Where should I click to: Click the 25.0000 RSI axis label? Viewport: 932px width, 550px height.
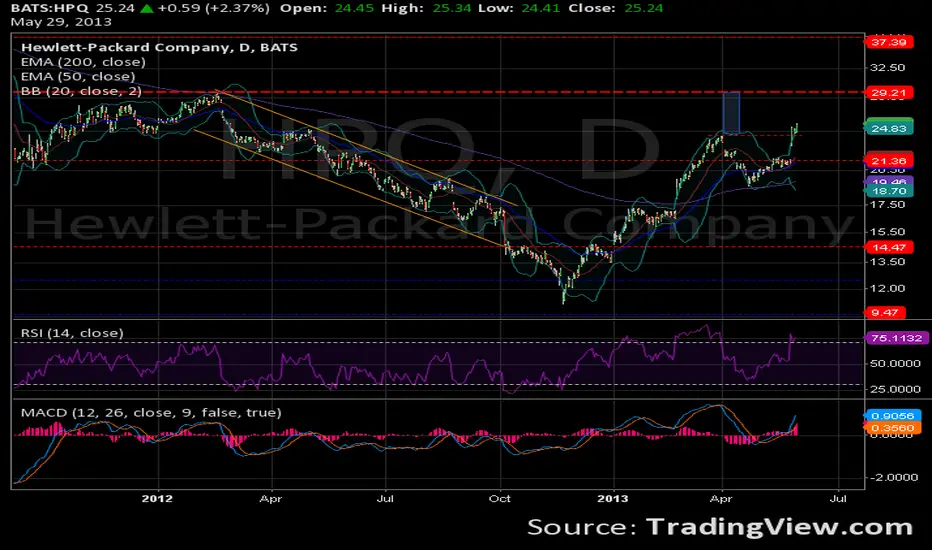point(895,389)
